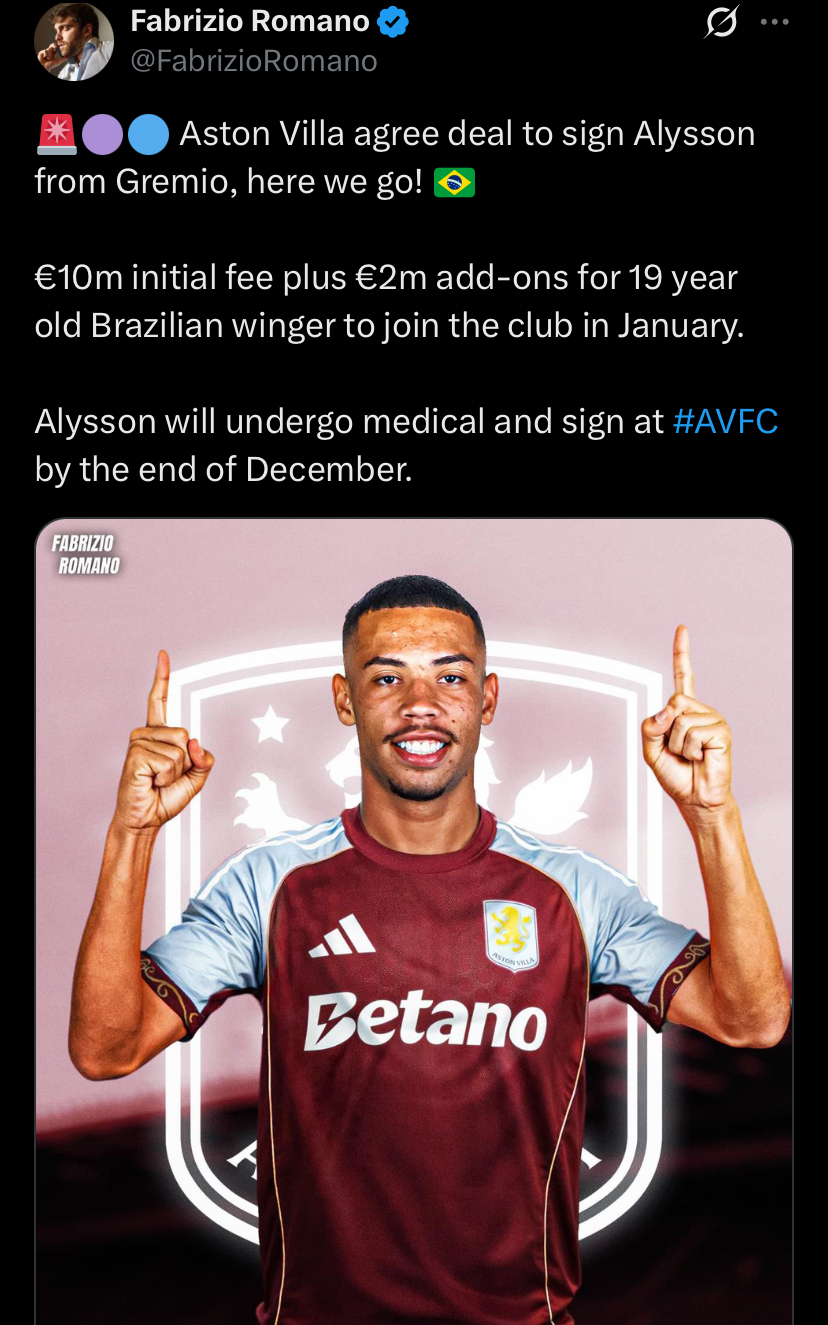Image resolution: width=828 pixels, height=1325 pixels.
Task: Click the purple circle emoji
Action: [102, 135]
